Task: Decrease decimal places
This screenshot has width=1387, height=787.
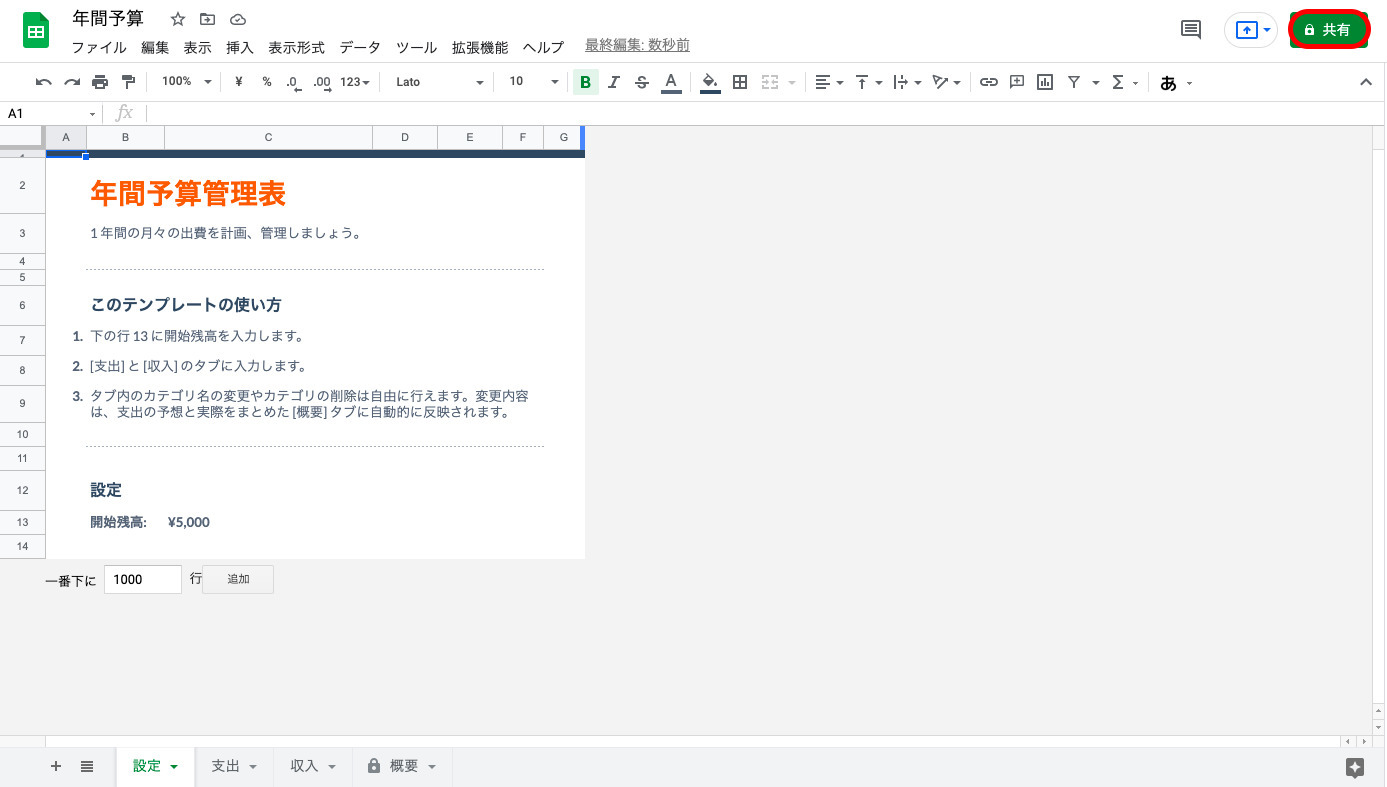Action: 293,82
